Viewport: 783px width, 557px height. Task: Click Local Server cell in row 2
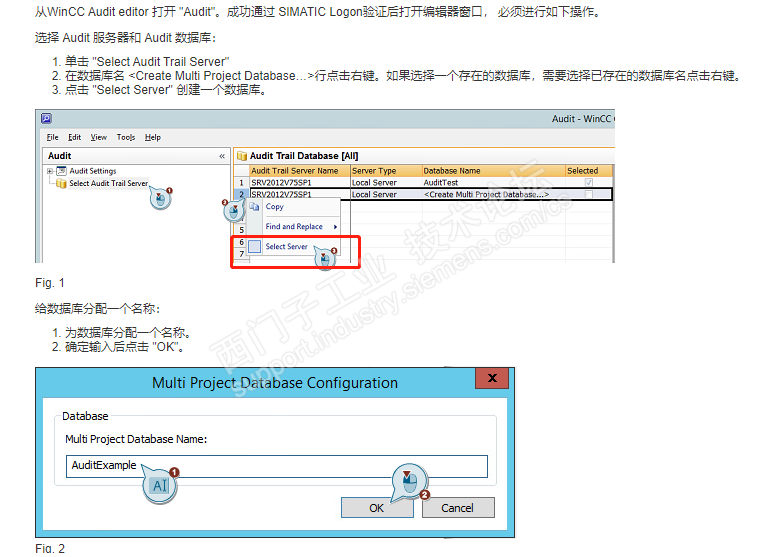tap(386, 194)
